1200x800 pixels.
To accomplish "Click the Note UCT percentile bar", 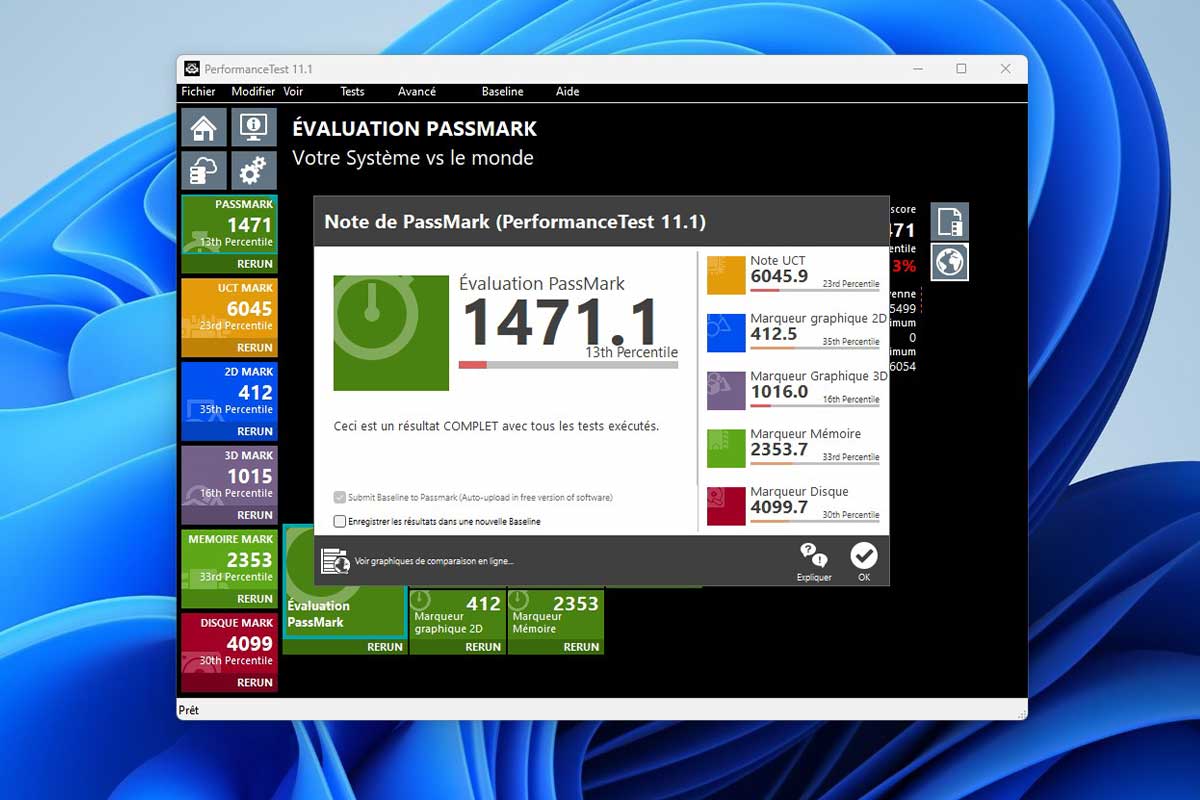I will [814, 290].
